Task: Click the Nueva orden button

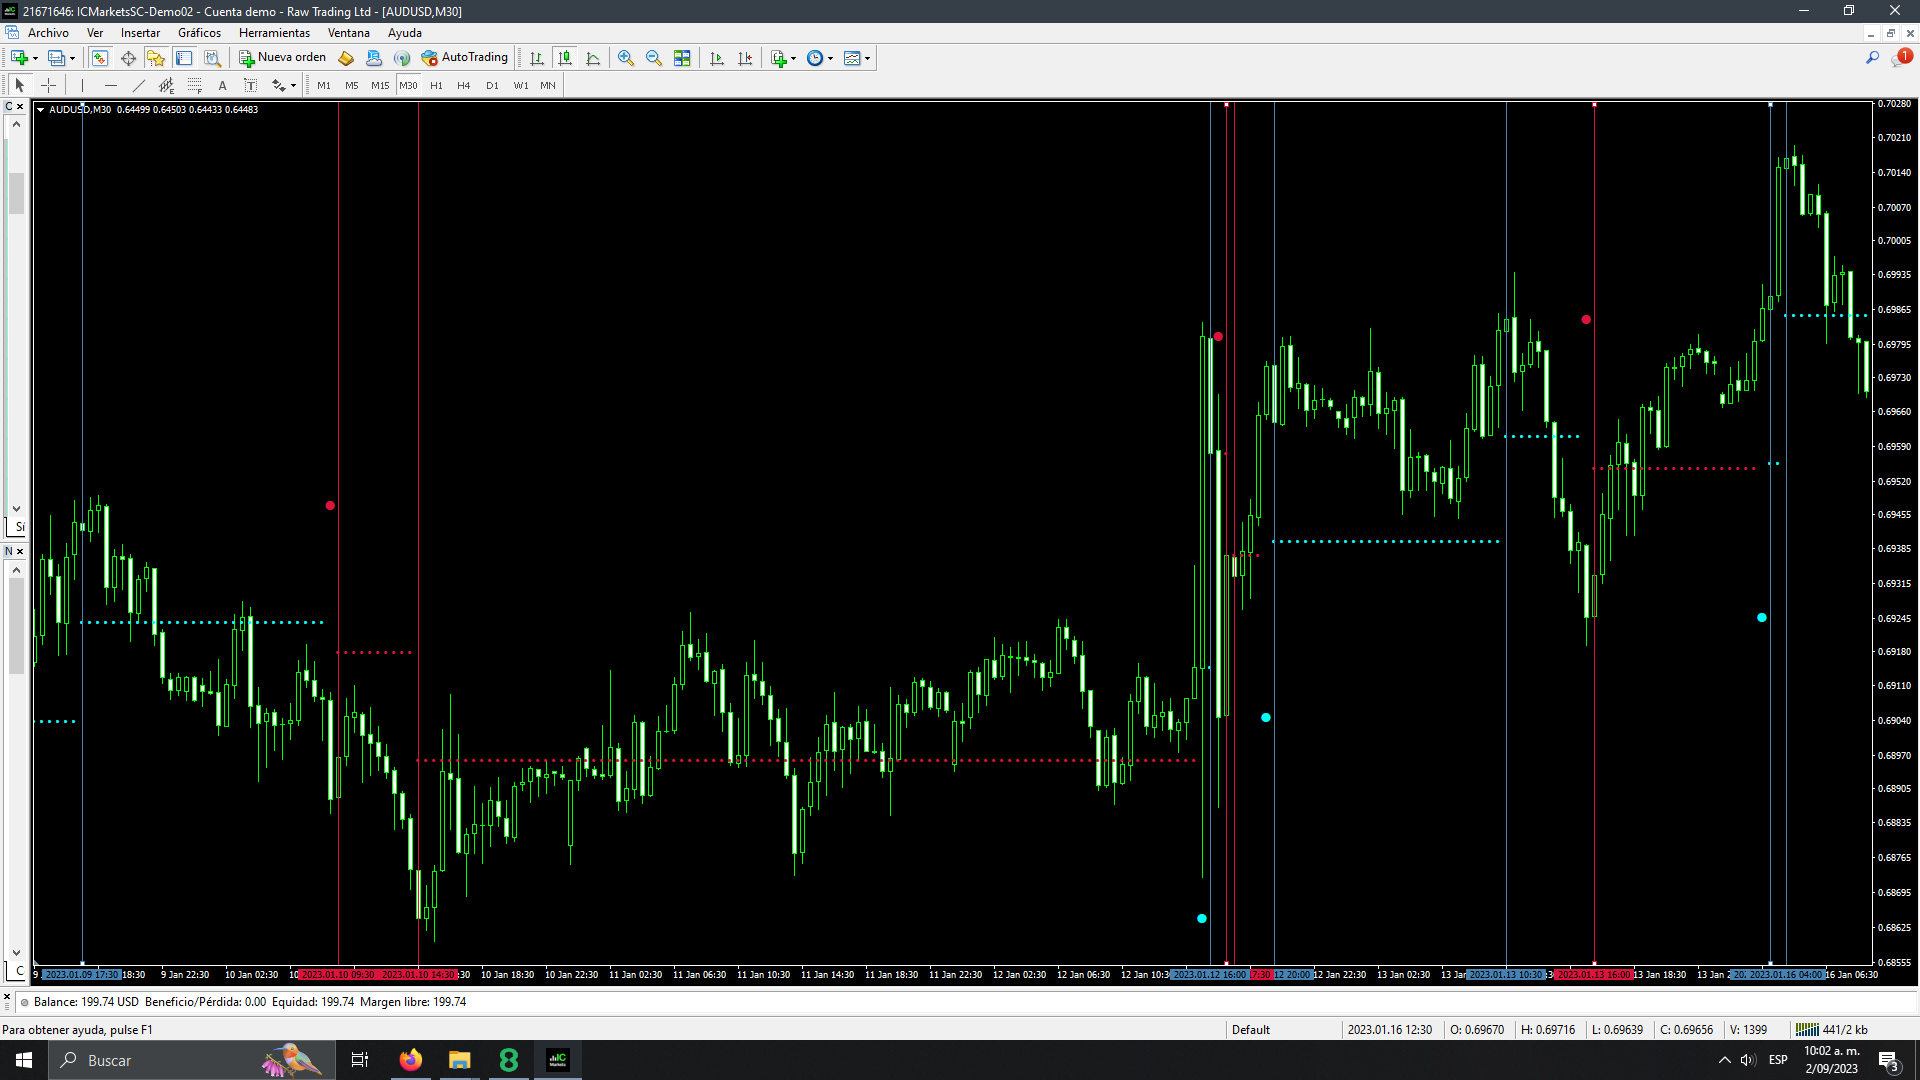Action: (283, 58)
